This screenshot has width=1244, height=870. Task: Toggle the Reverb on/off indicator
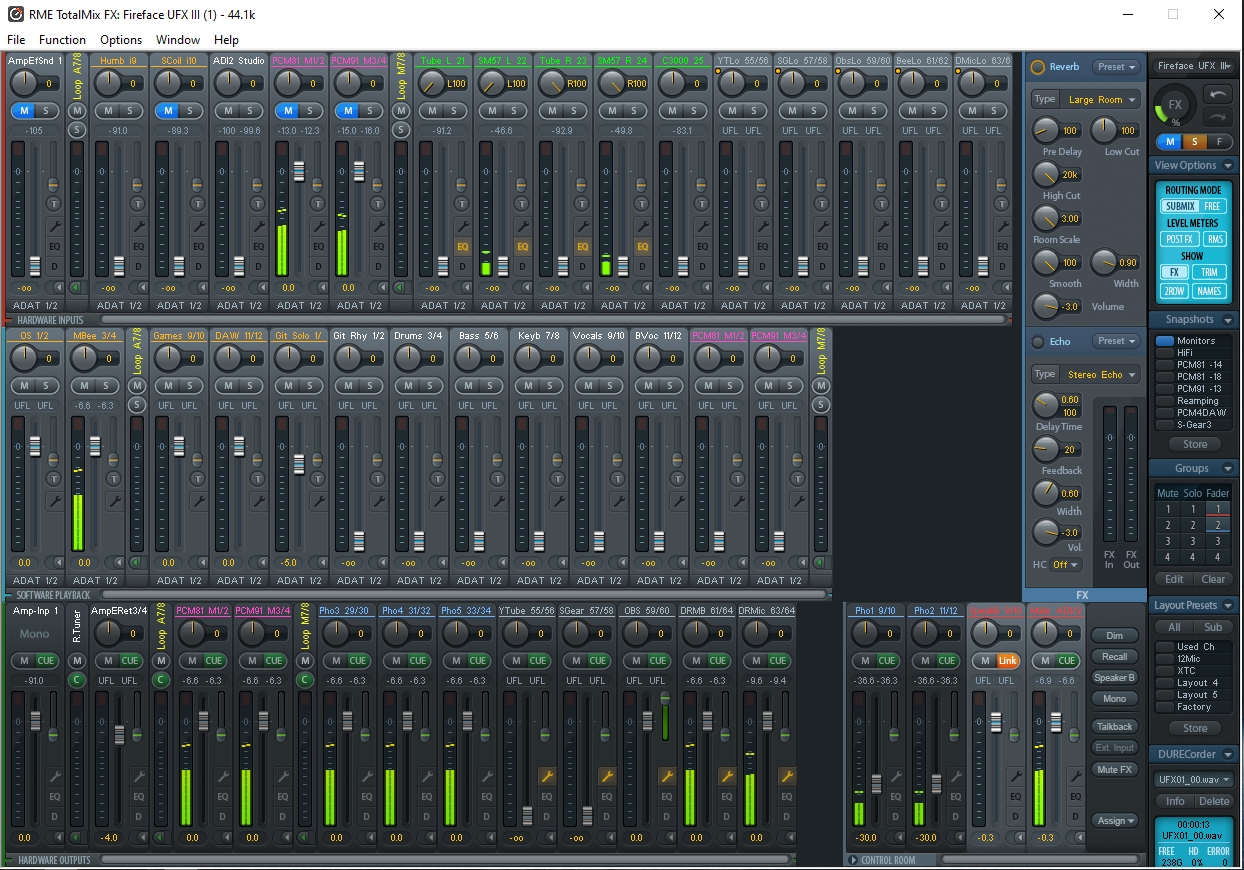point(1038,67)
